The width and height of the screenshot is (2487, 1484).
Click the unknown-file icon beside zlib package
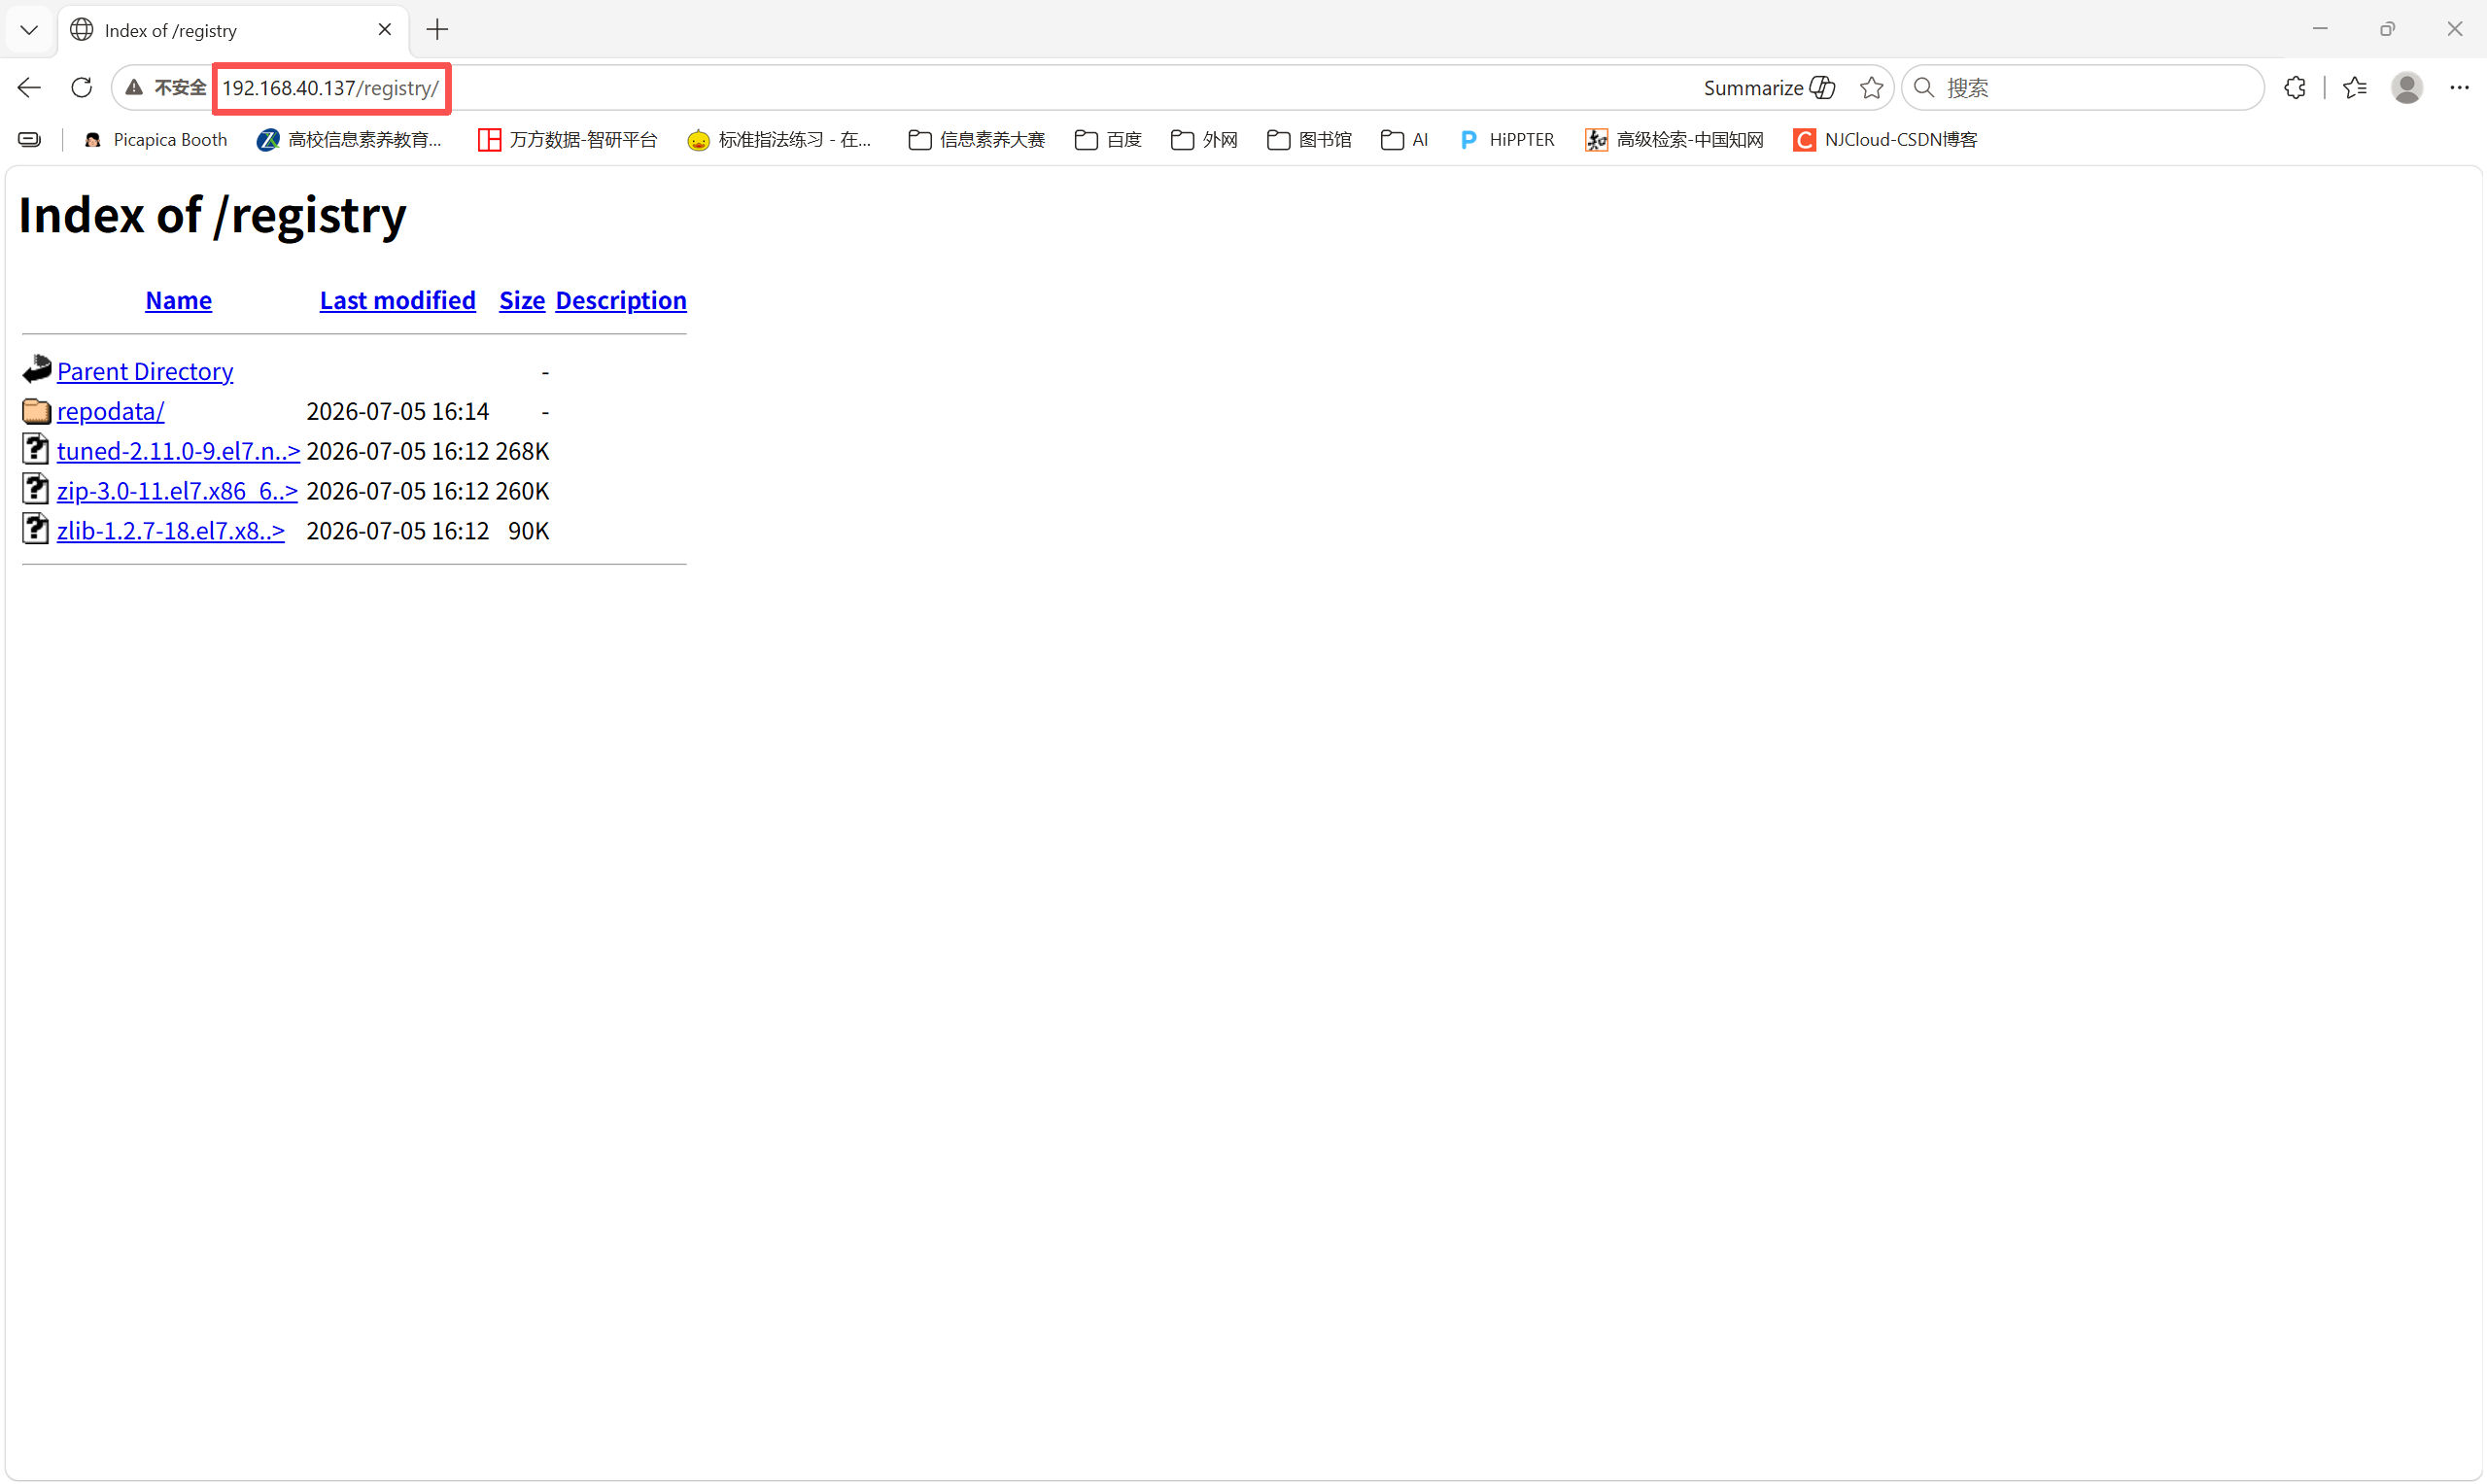36,529
